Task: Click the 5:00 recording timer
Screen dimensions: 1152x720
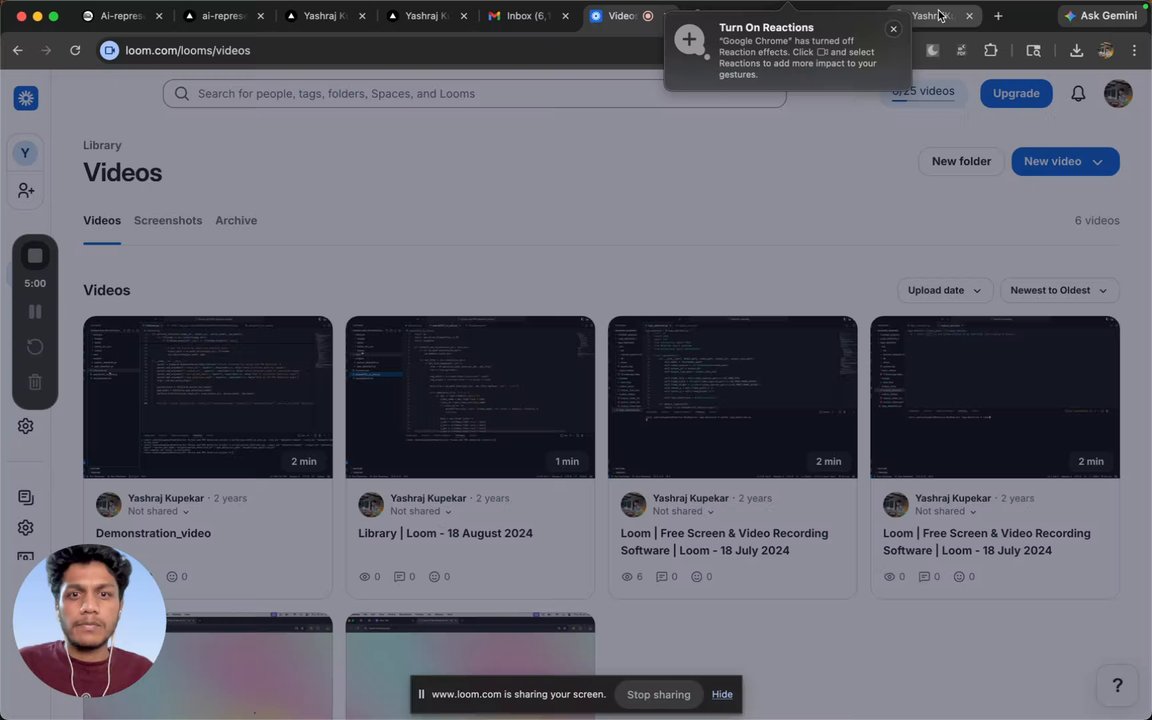Action: click(35, 284)
